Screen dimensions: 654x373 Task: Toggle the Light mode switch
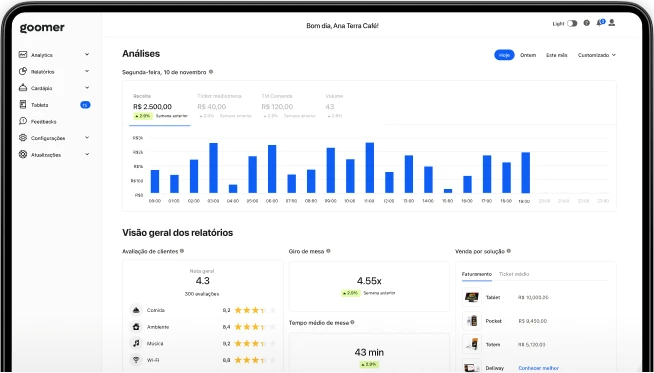(x=572, y=24)
